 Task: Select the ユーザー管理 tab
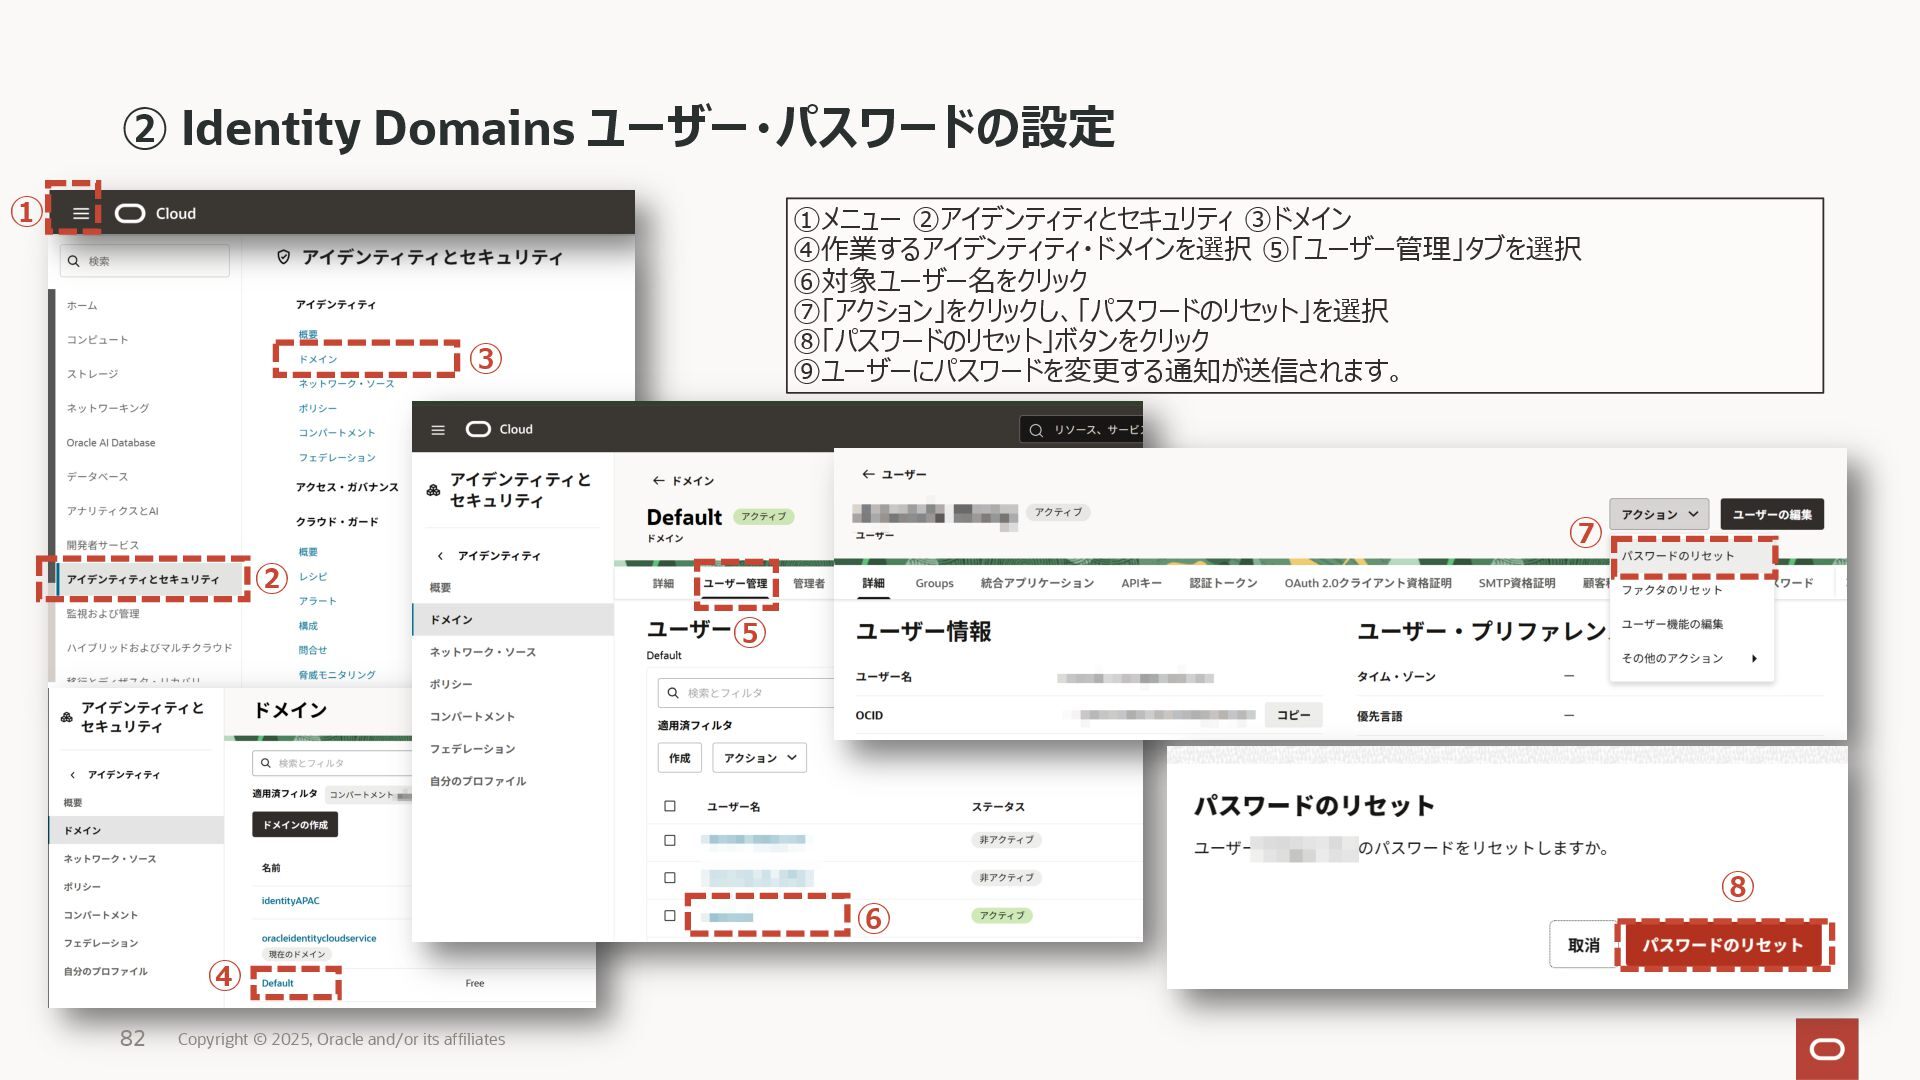[735, 583]
